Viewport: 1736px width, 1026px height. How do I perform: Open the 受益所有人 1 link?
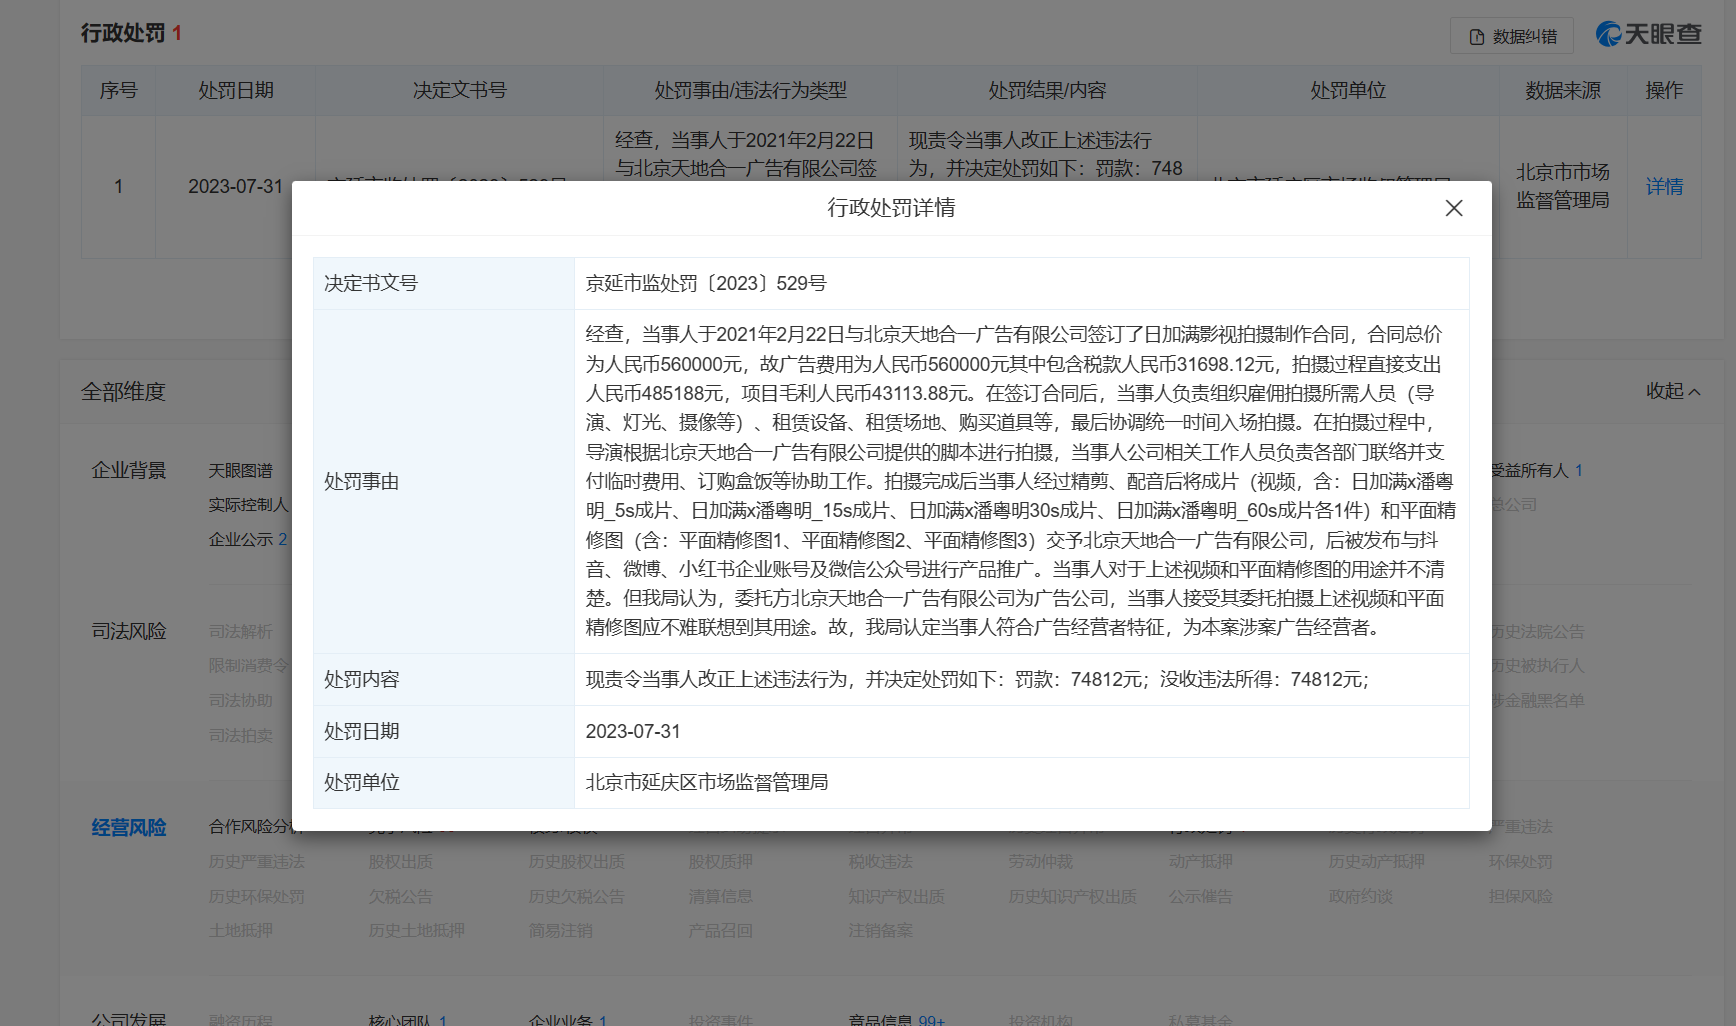coord(1537,470)
